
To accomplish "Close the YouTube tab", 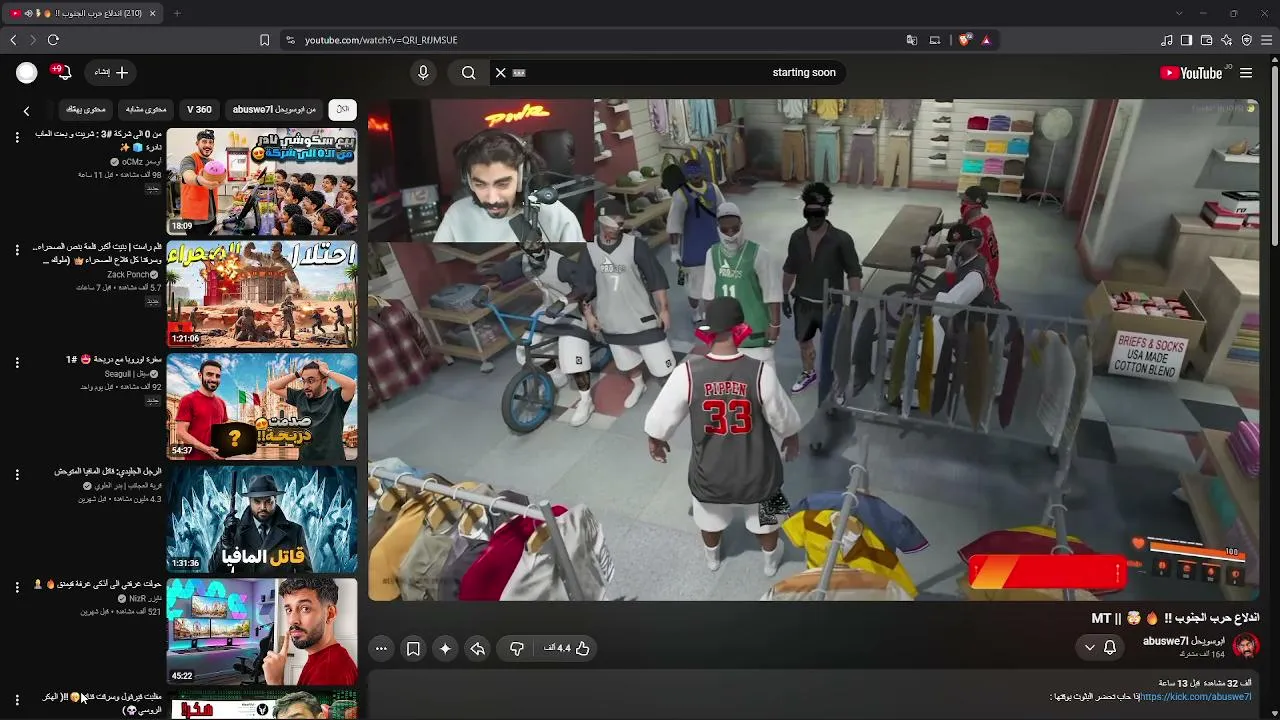I will (x=153, y=13).
